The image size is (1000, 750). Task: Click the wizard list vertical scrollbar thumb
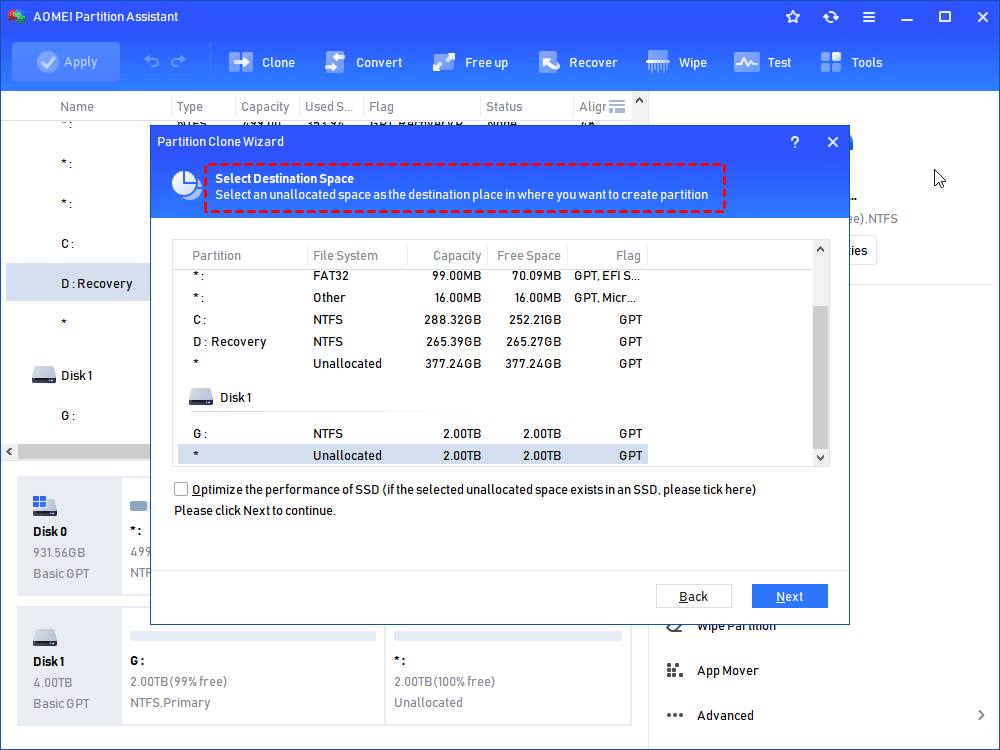pyautogui.click(x=821, y=378)
